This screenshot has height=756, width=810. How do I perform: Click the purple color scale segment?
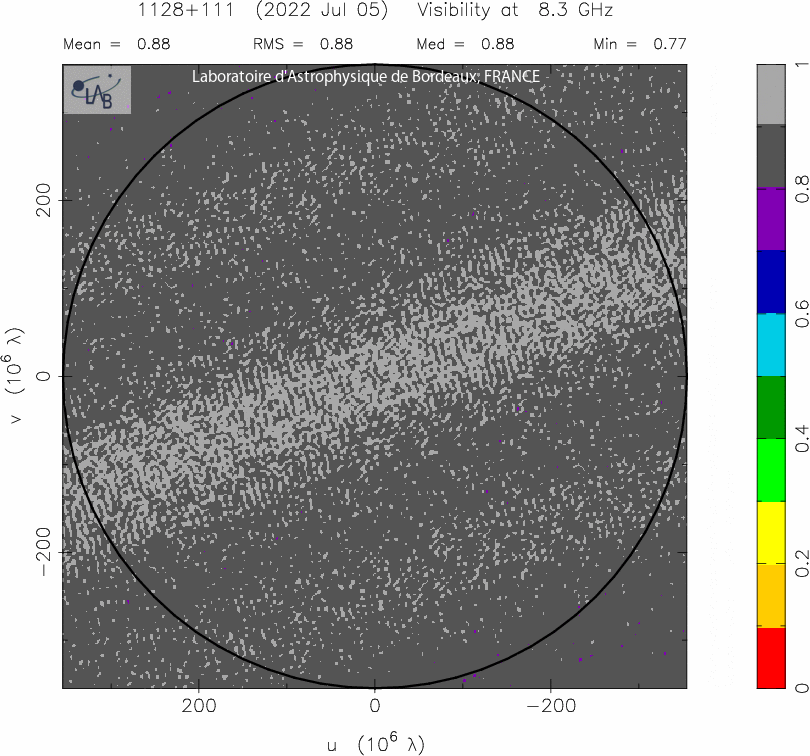click(771, 219)
